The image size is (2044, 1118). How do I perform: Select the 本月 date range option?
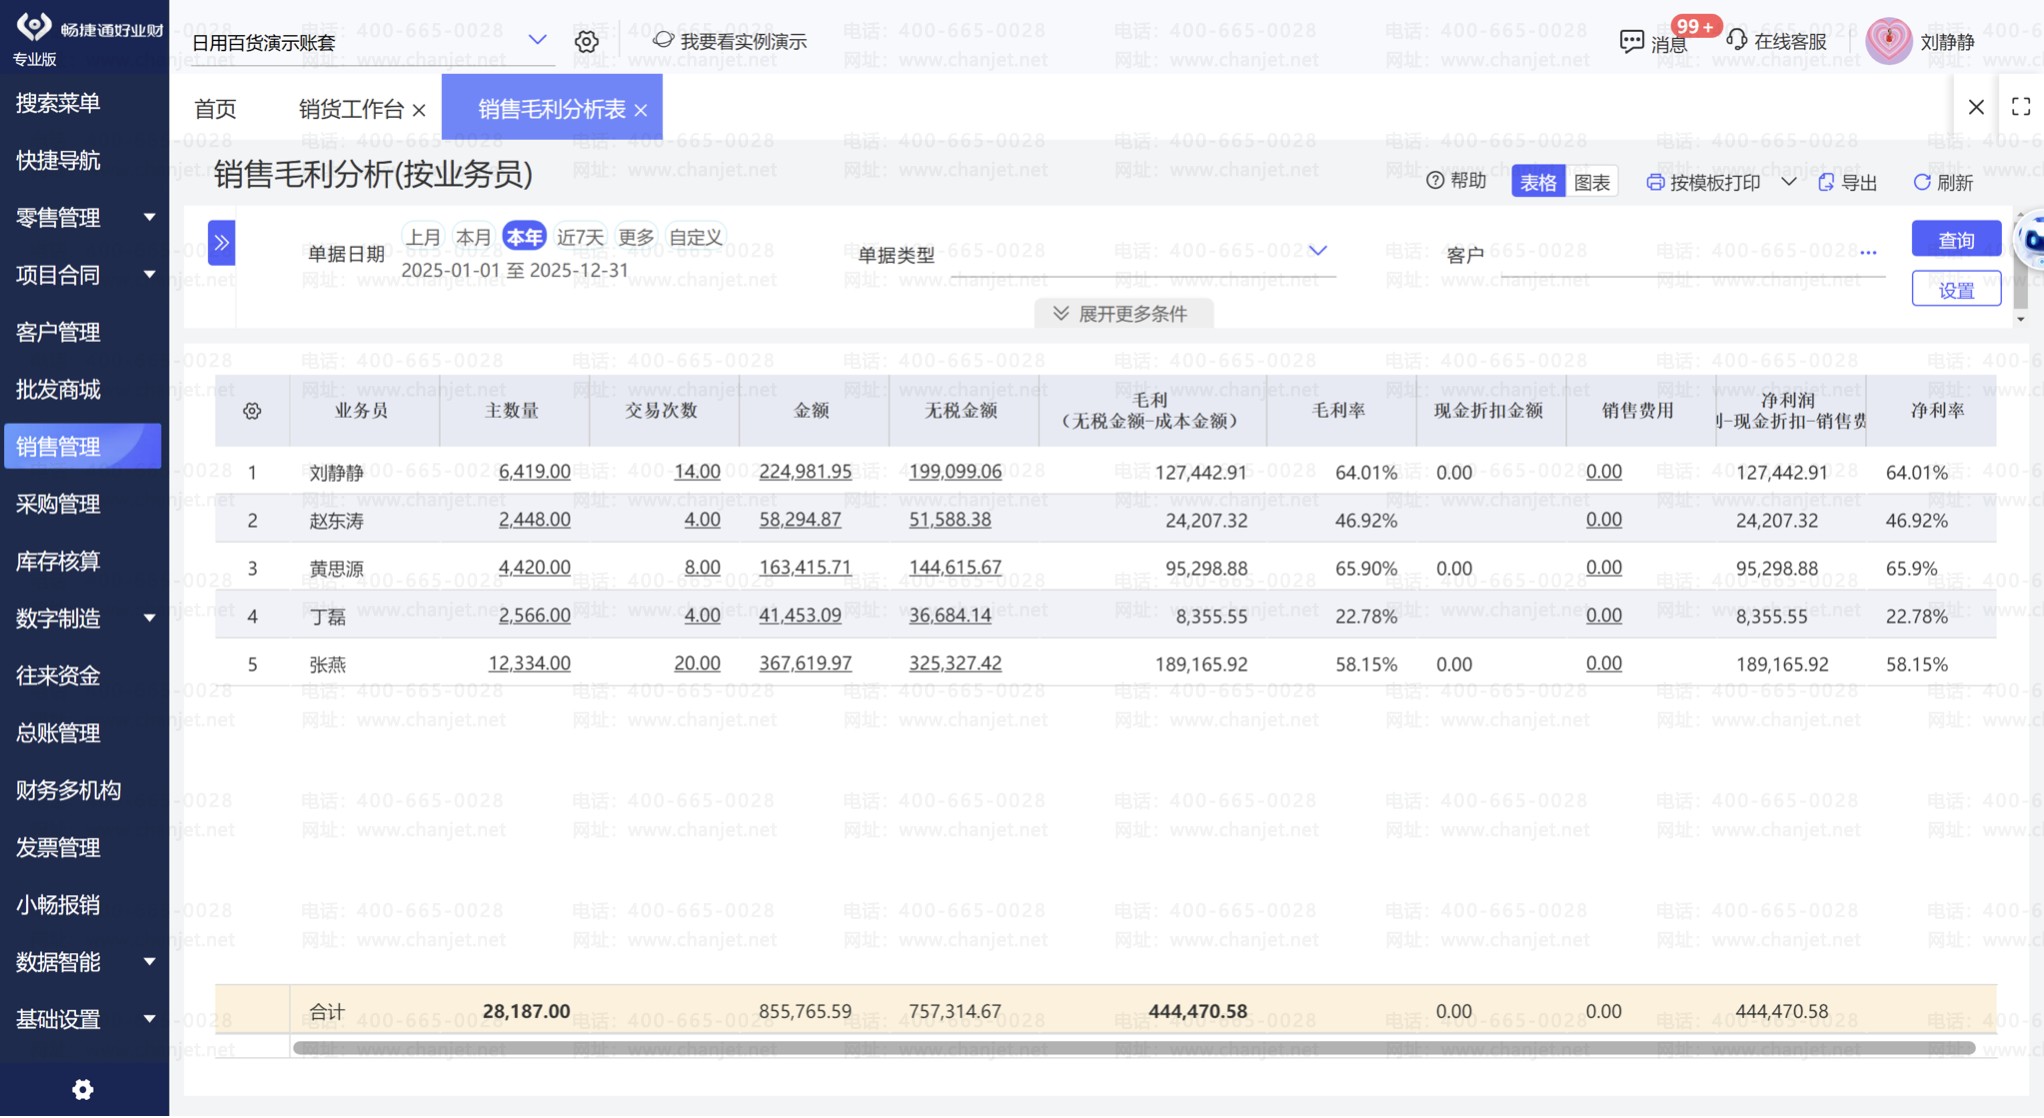[x=473, y=237]
